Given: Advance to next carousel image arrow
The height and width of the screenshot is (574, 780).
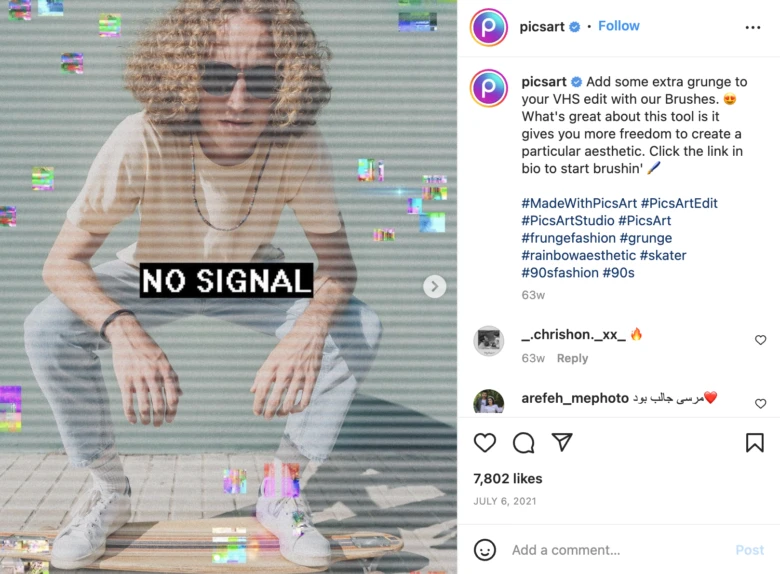Looking at the screenshot, I should 434,287.
